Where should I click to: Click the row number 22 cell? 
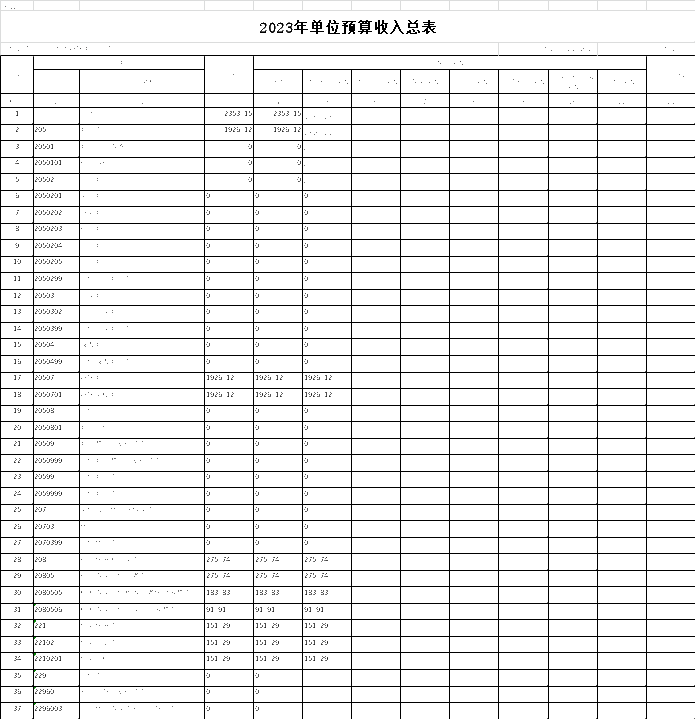[17, 461]
